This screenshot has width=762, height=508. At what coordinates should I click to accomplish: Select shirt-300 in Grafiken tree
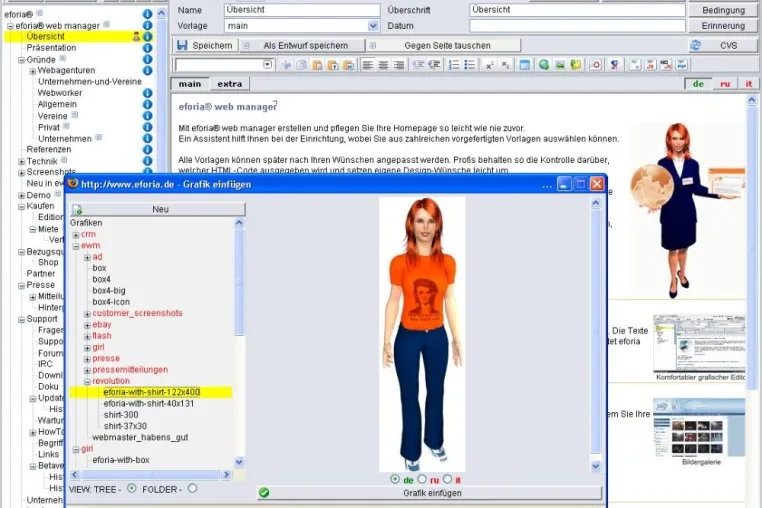[121, 415]
